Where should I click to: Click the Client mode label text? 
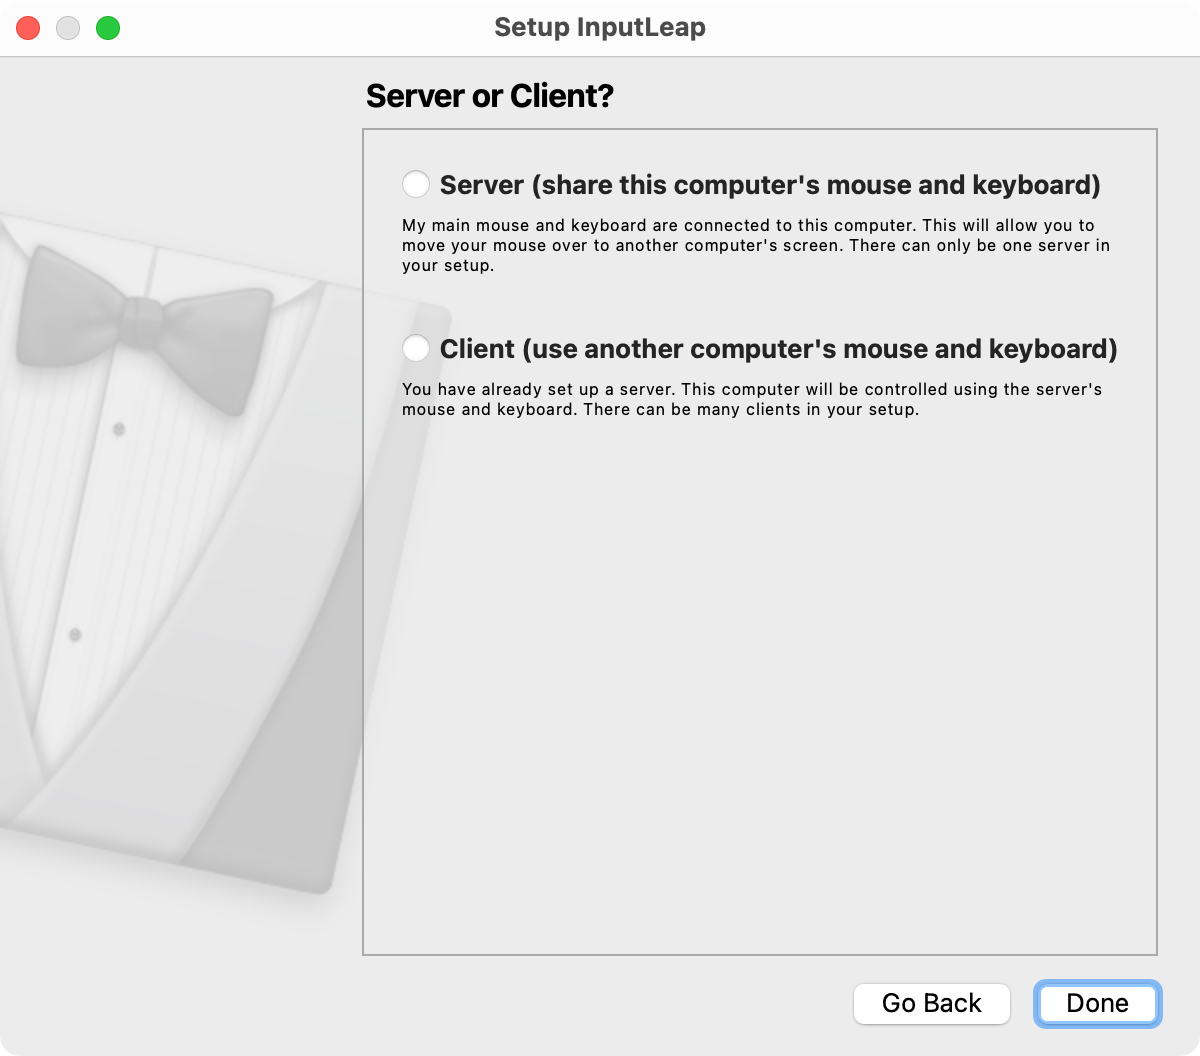778,348
